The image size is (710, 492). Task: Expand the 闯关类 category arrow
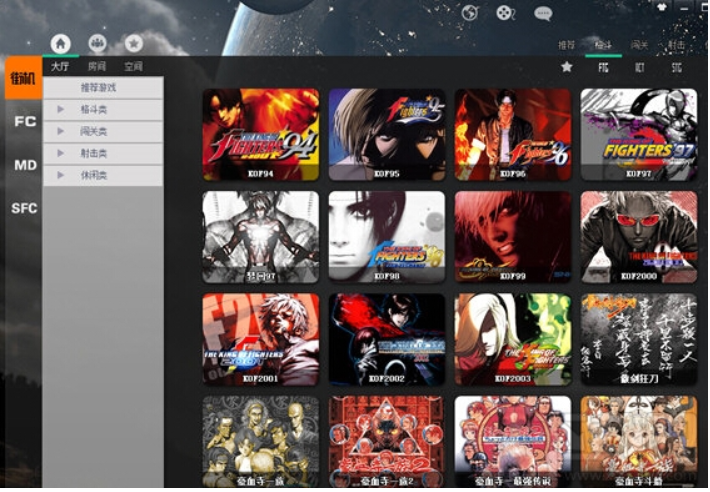tap(61, 132)
